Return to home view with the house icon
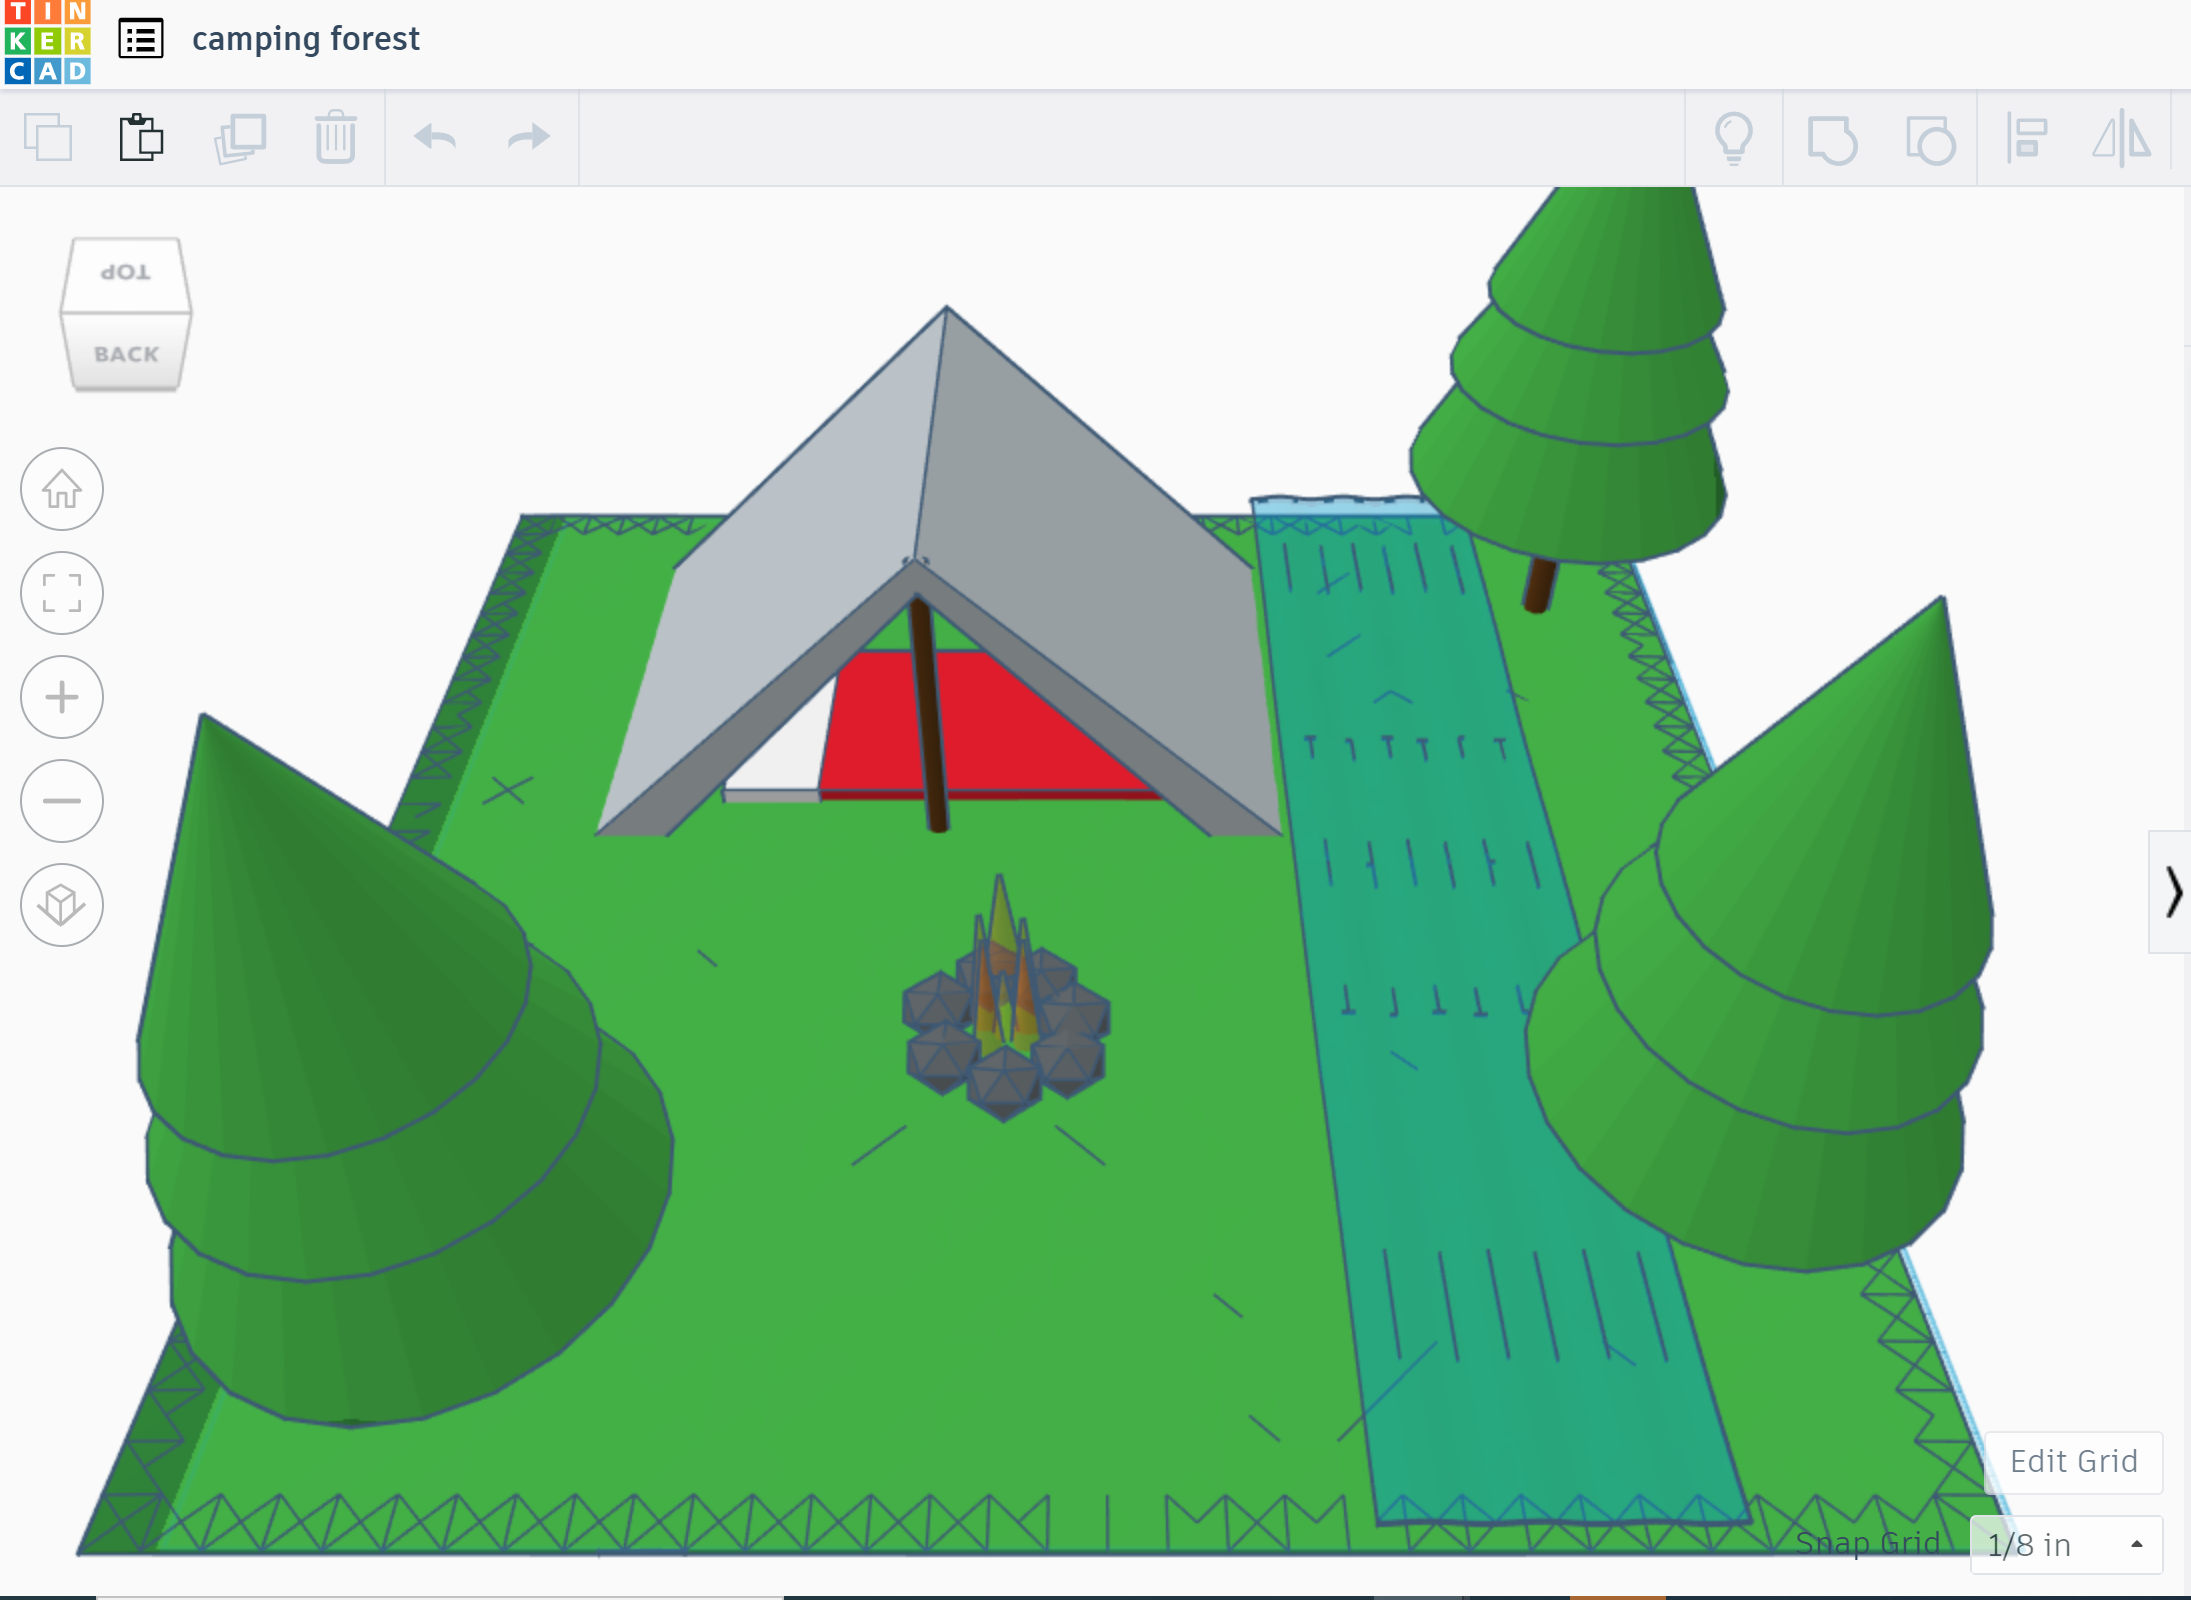This screenshot has height=1600, width=2191. tap(61, 490)
